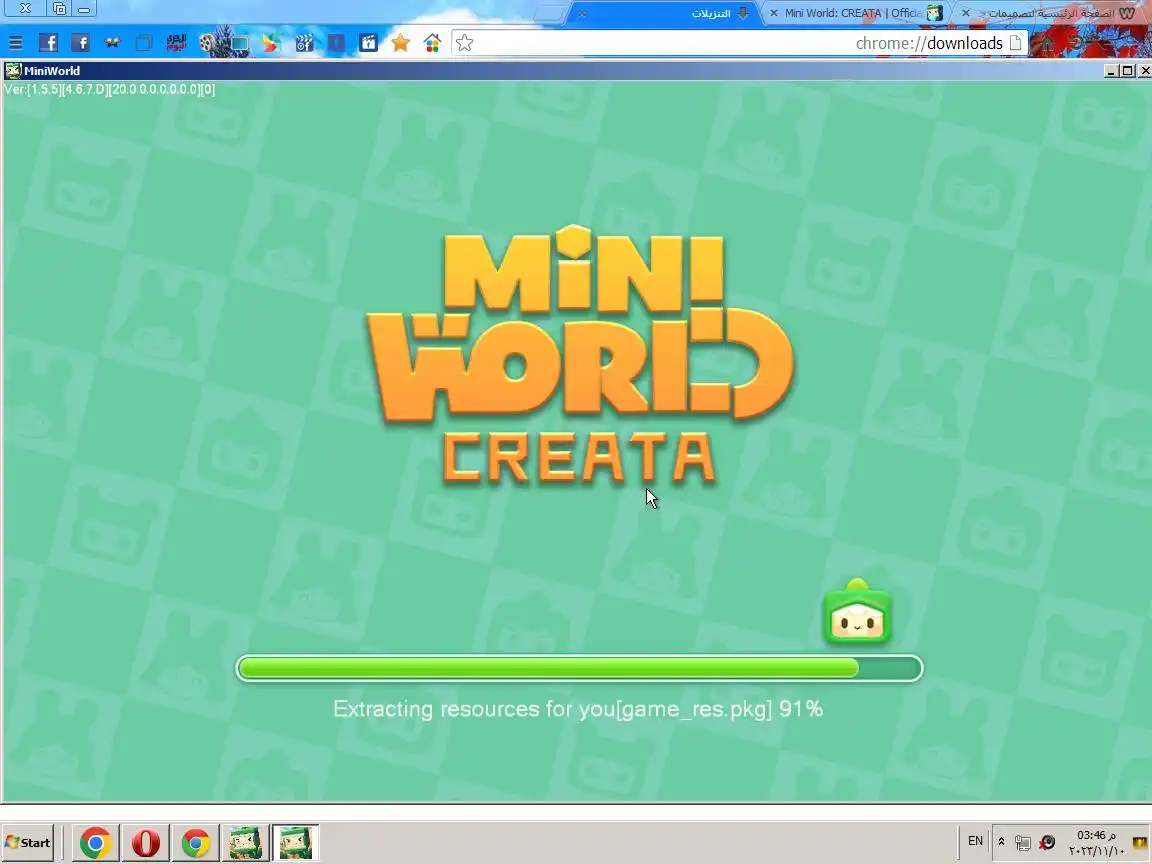Screen dimensions: 1152x864
Task: Open the clapperboard 'of' bookmark
Action: click(304, 43)
